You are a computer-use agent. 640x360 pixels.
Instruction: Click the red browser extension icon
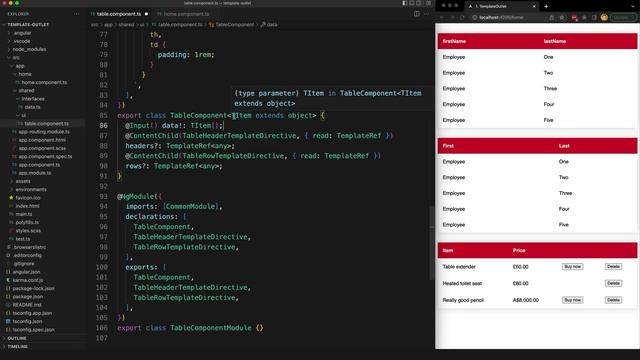coord(574,18)
